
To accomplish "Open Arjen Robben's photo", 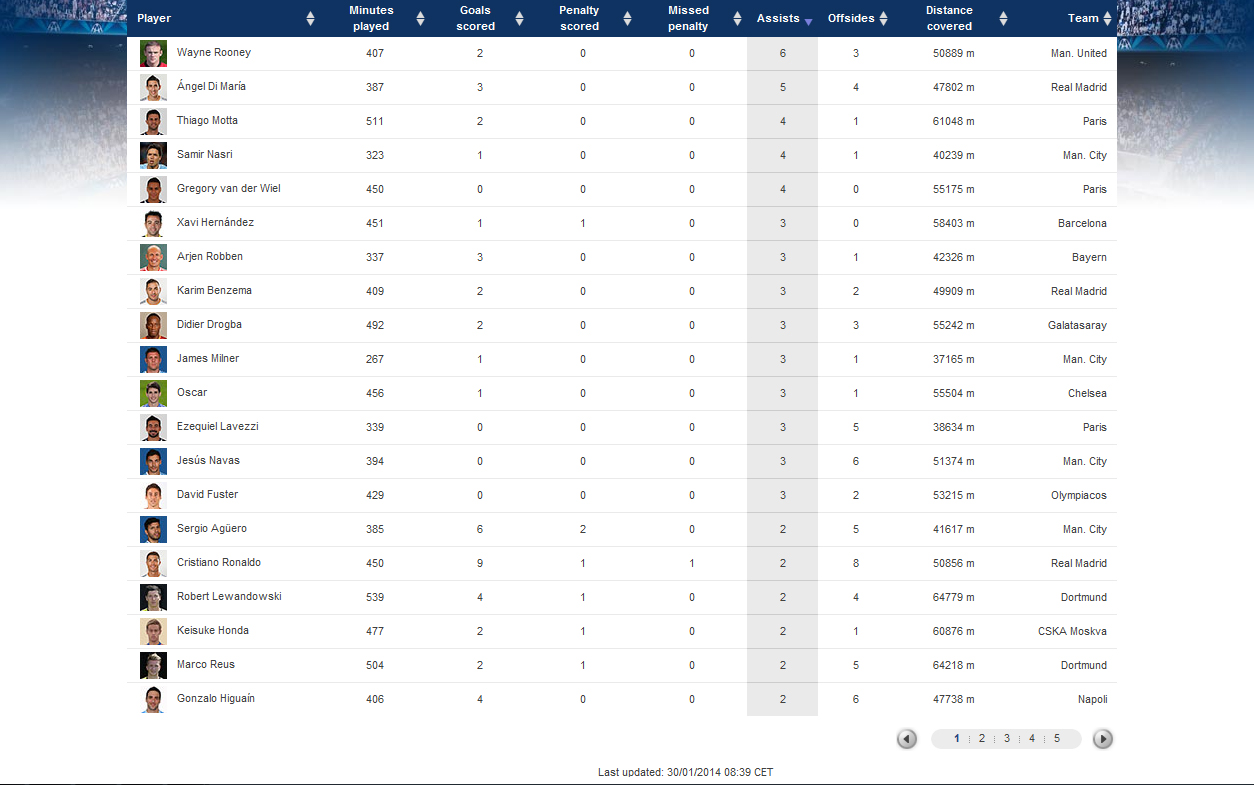I will (153, 257).
